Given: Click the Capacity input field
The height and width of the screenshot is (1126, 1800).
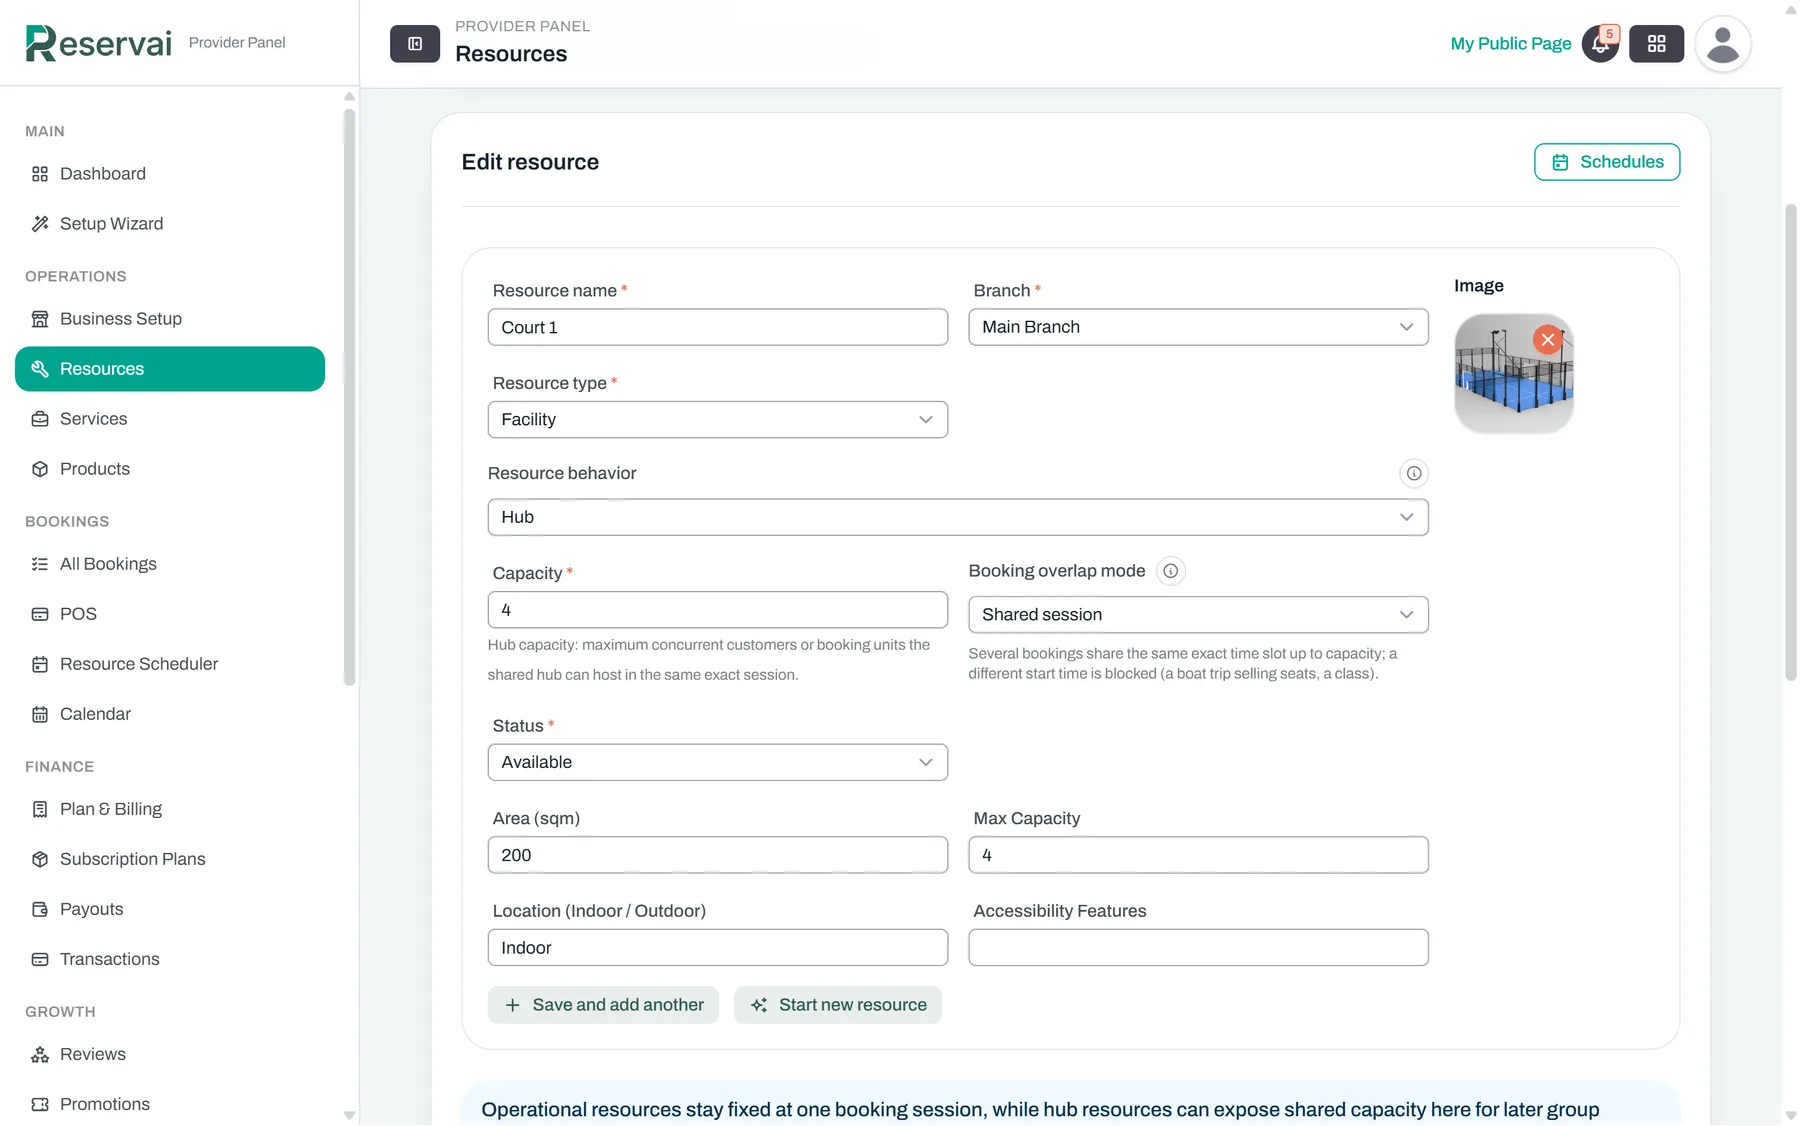Looking at the screenshot, I should (718, 610).
